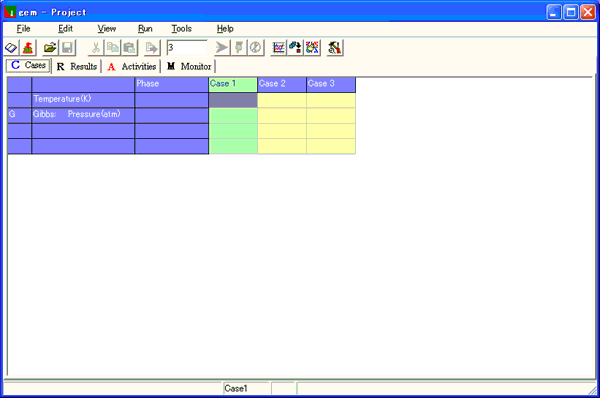Screen dimensions: 600x398
Task: Click the copy icon in the toolbar
Action: (112, 48)
